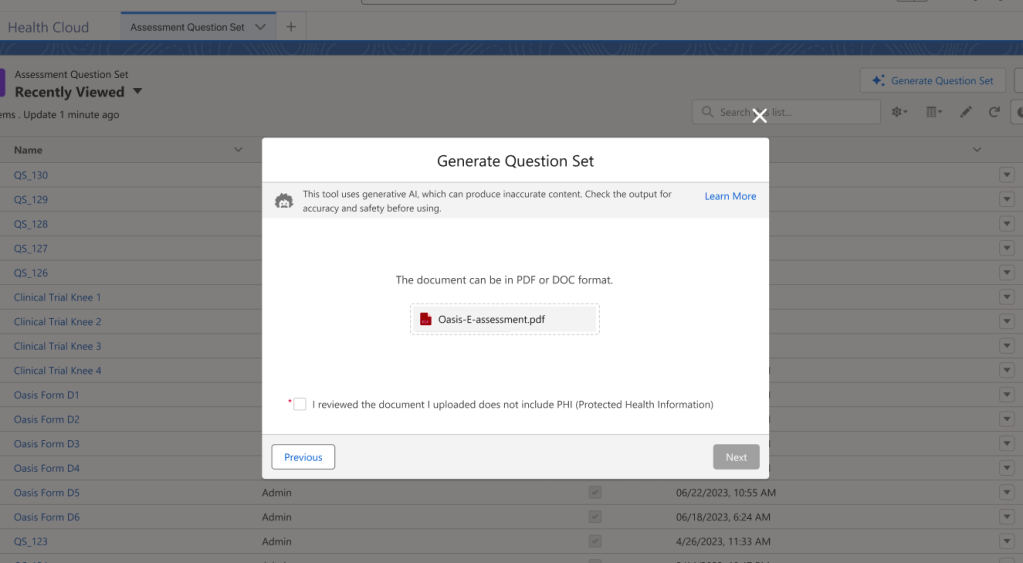Viewport: 1023px width, 563px height.
Task: Click the Health Cloud app name
Action: (x=48, y=27)
